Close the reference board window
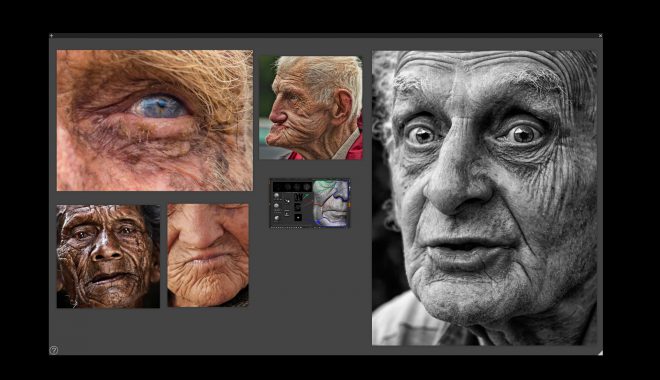 pyautogui.click(x=600, y=36)
